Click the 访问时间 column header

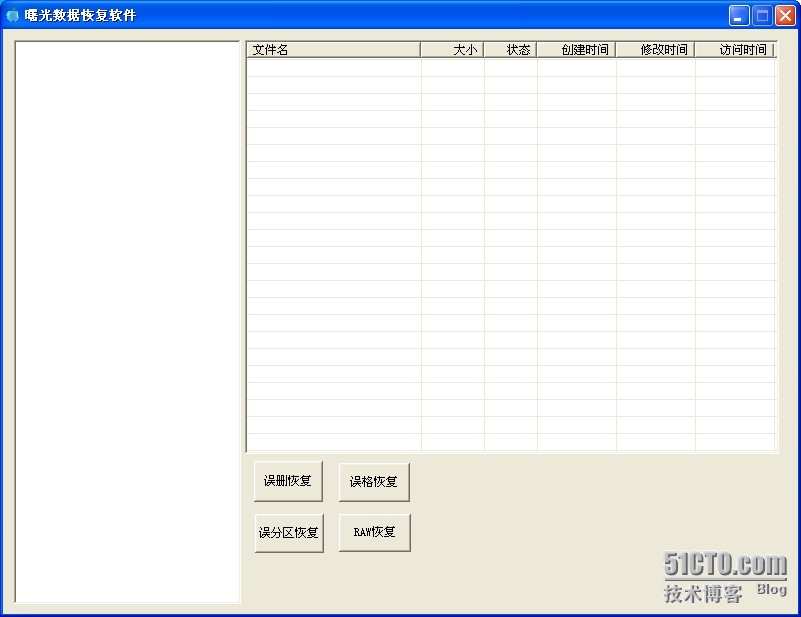pos(735,50)
